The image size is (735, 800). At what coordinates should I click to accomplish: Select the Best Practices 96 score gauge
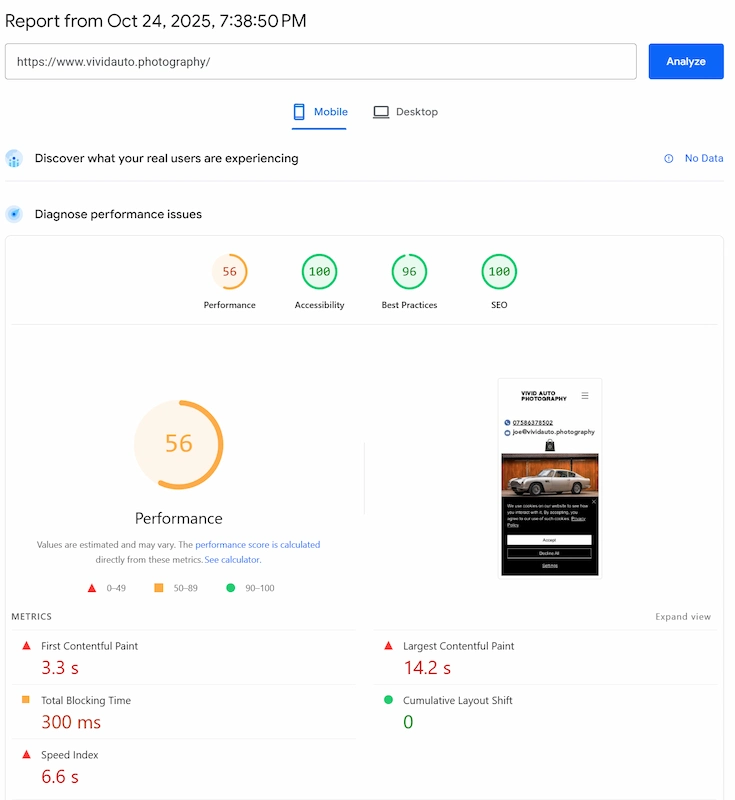tap(409, 271)
